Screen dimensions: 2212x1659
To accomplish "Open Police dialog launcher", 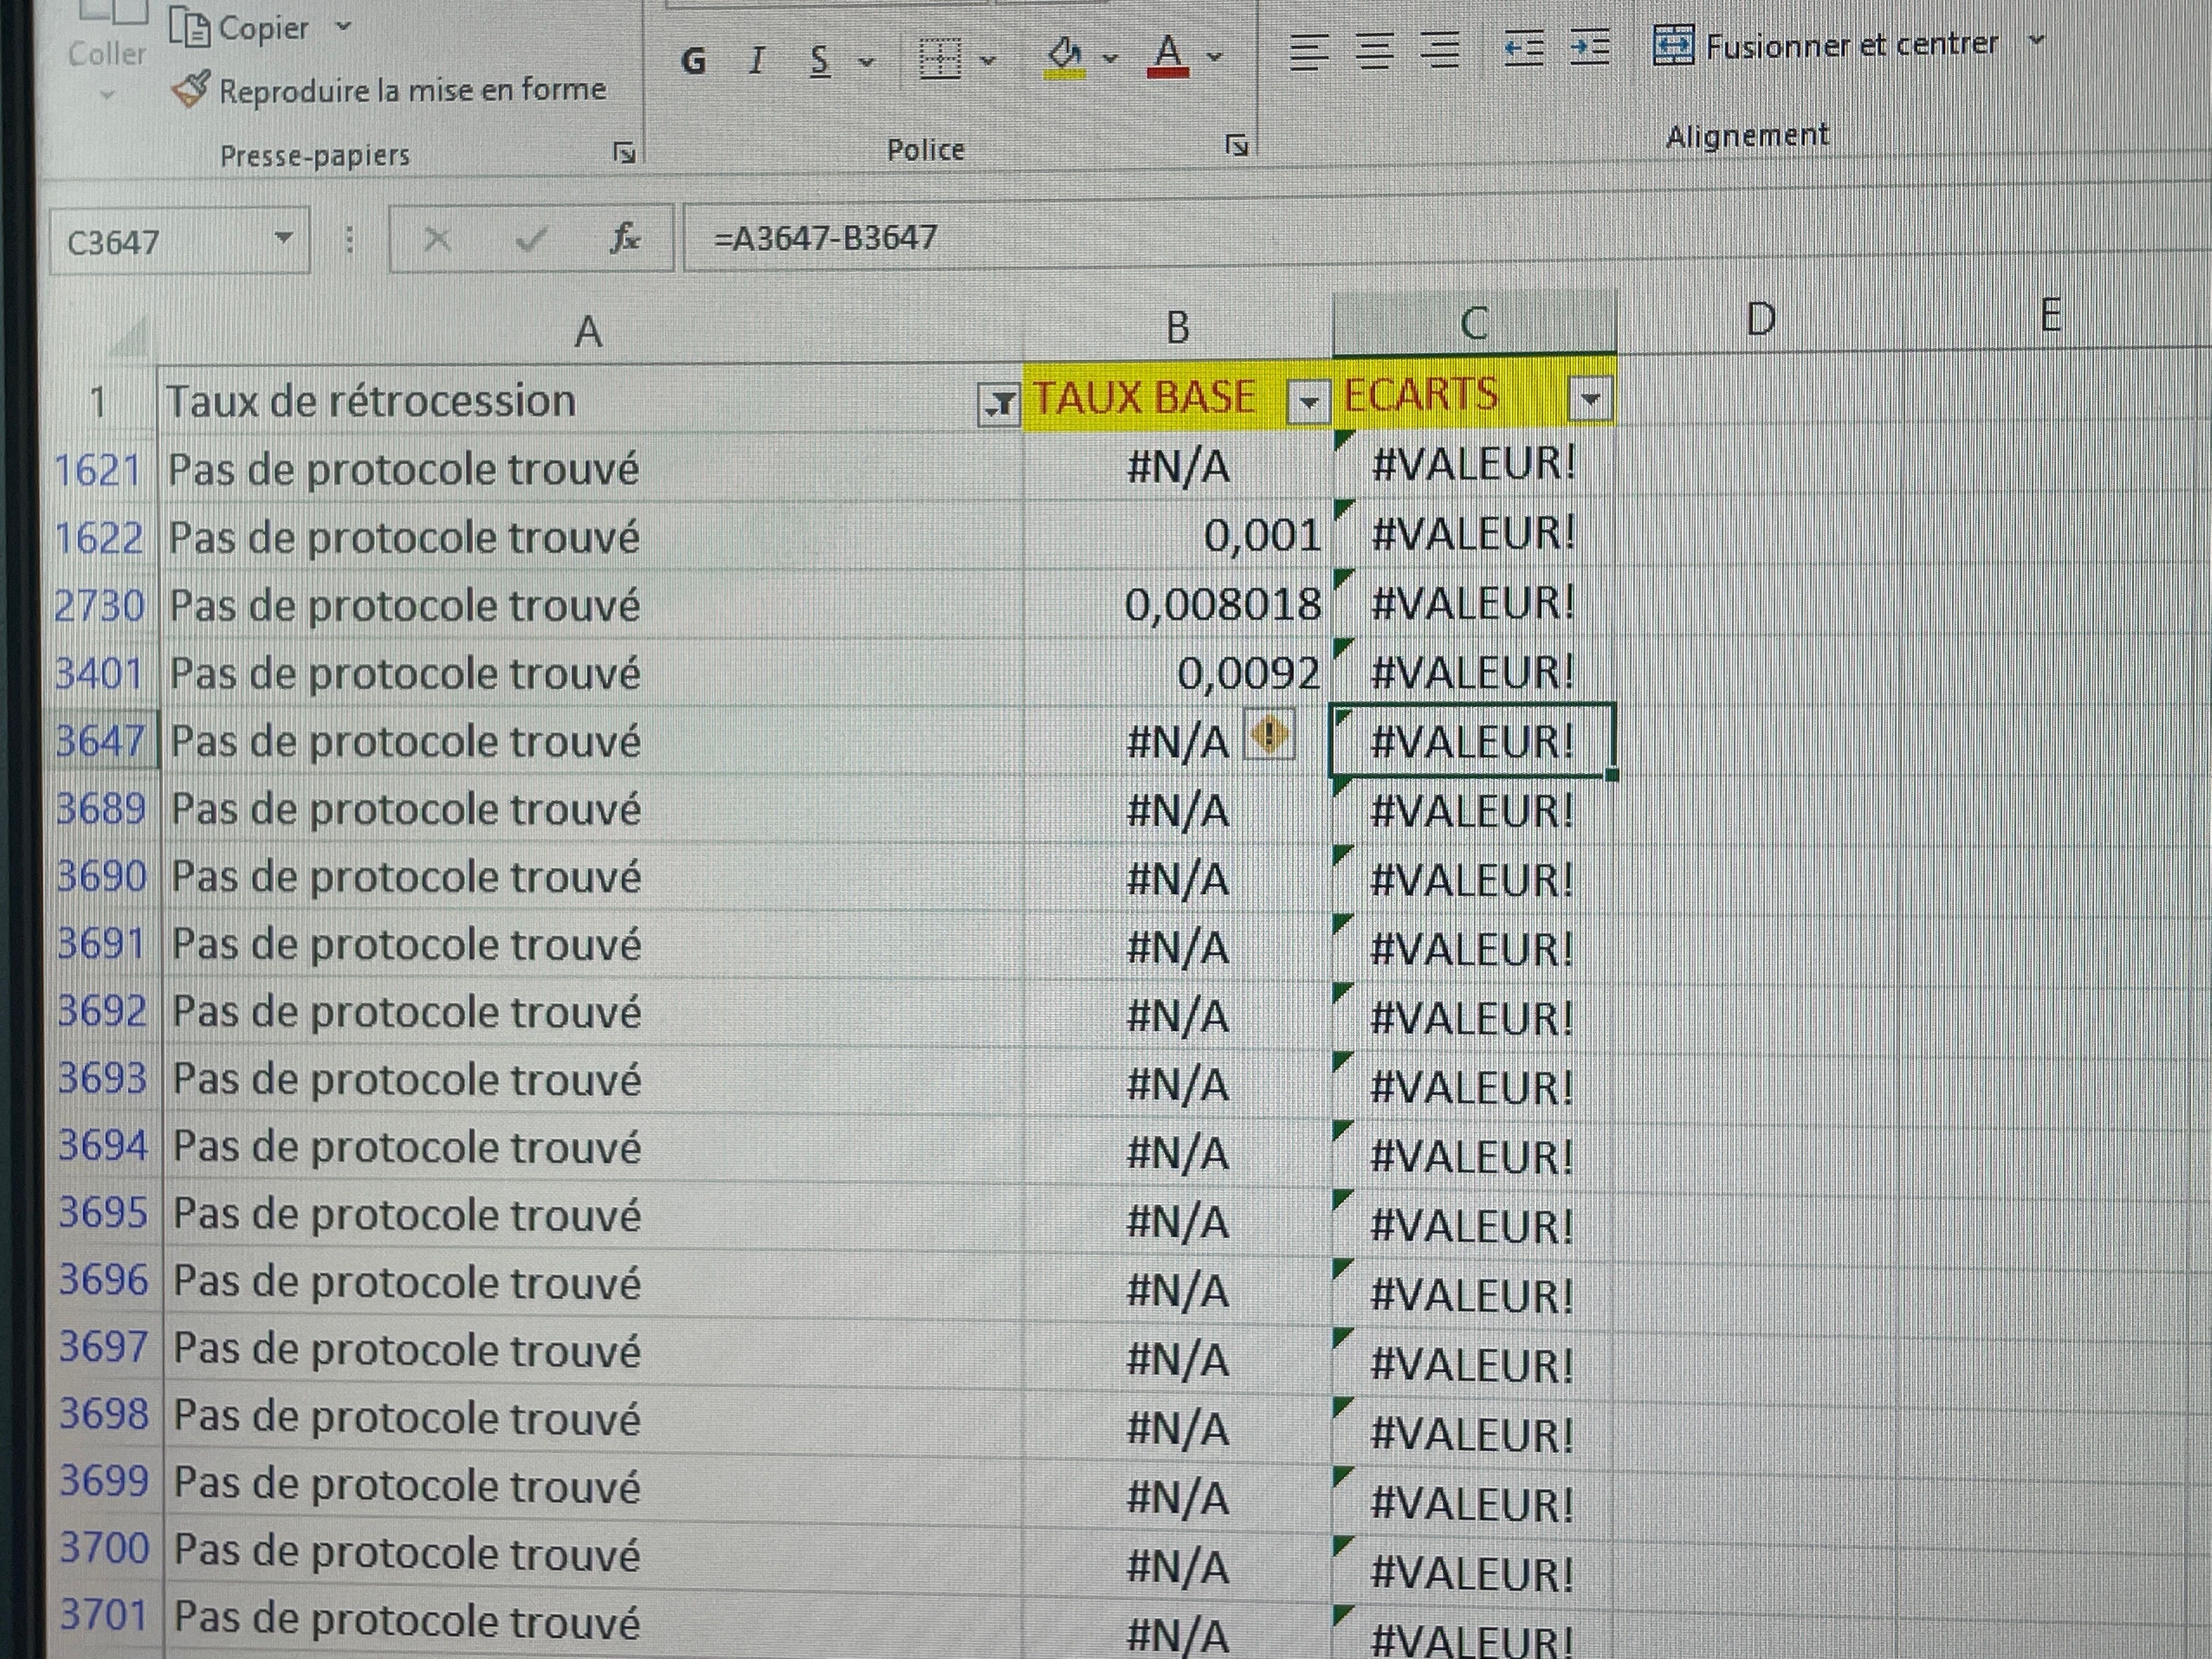I will [x=1237, y=147].
